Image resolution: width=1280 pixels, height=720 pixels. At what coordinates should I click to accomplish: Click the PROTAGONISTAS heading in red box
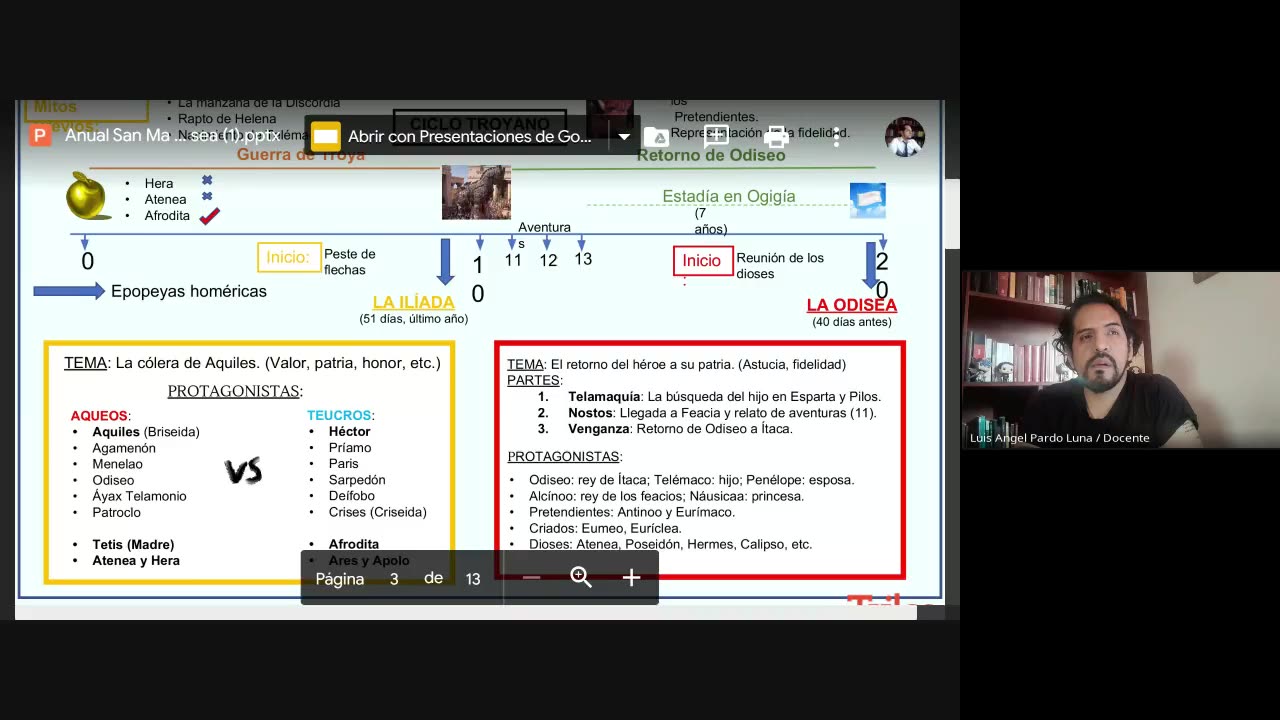tap(565, 456)
